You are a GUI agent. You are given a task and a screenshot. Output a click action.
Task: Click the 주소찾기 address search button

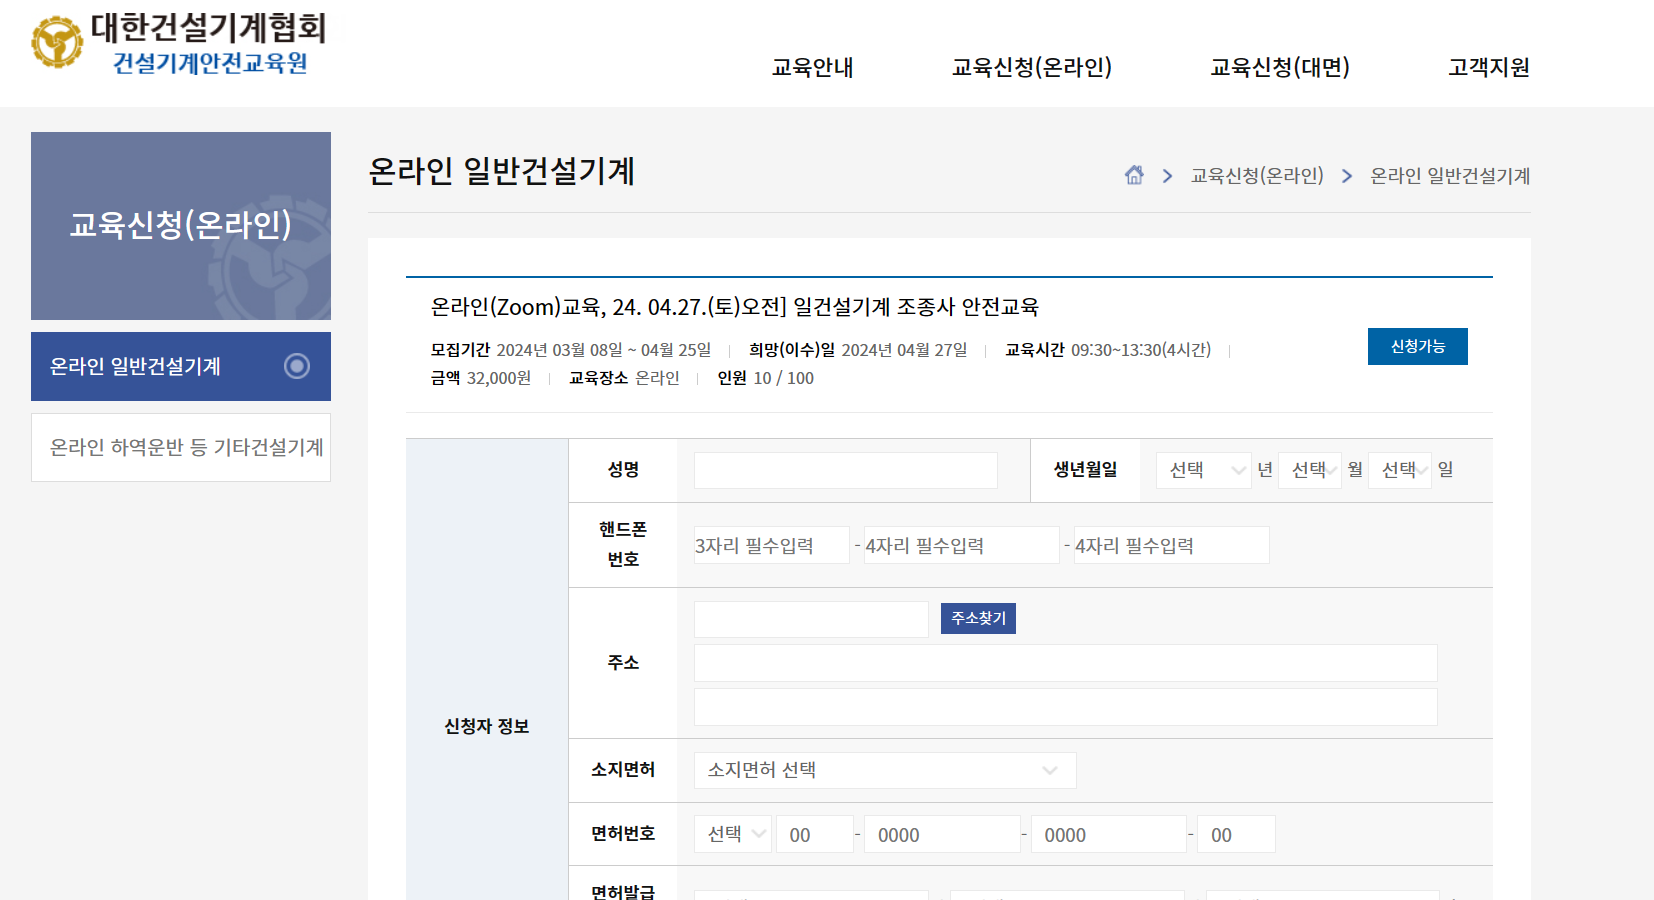click(x=977, y=618)
